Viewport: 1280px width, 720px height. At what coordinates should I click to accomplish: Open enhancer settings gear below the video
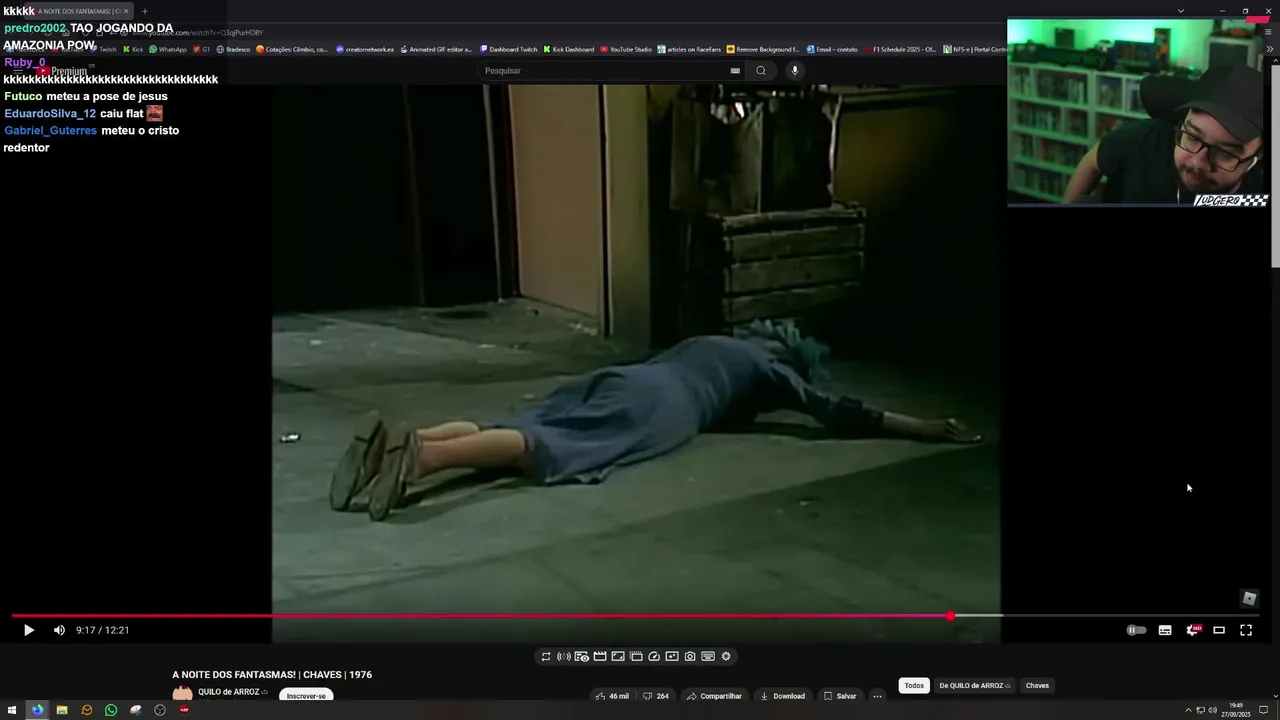(726, 657)
